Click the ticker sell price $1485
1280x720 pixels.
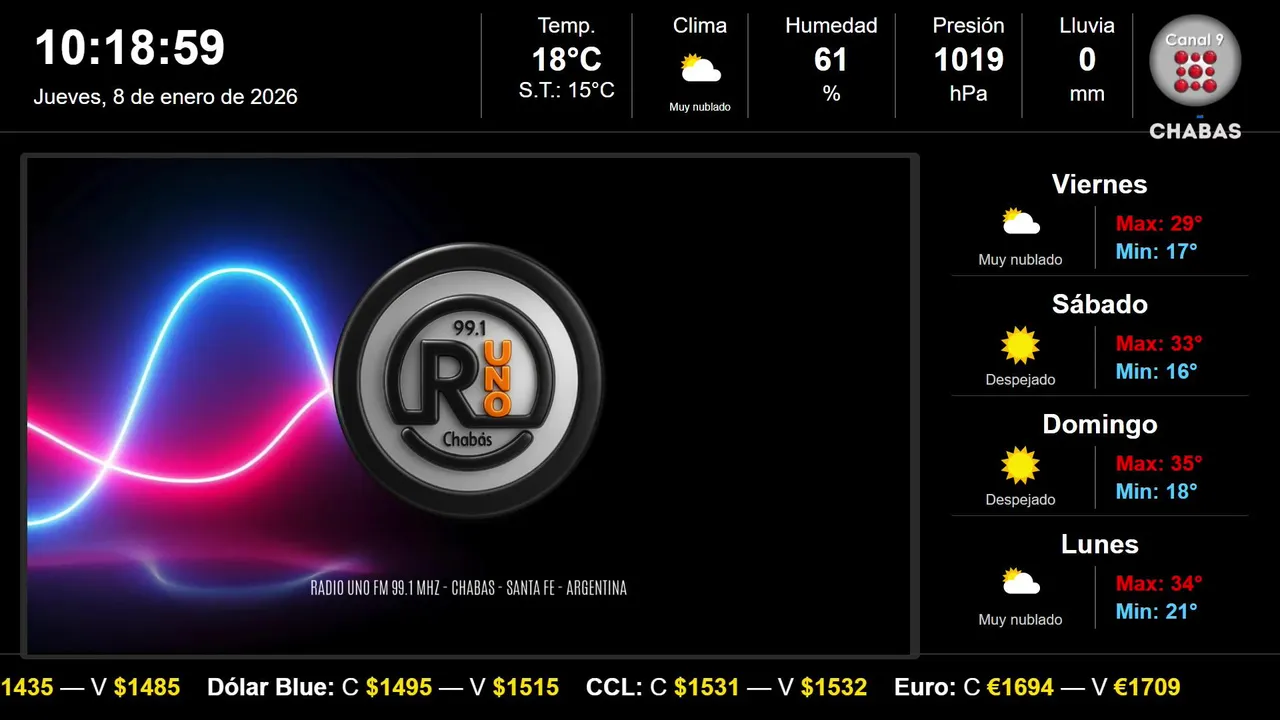coord(147,687)
